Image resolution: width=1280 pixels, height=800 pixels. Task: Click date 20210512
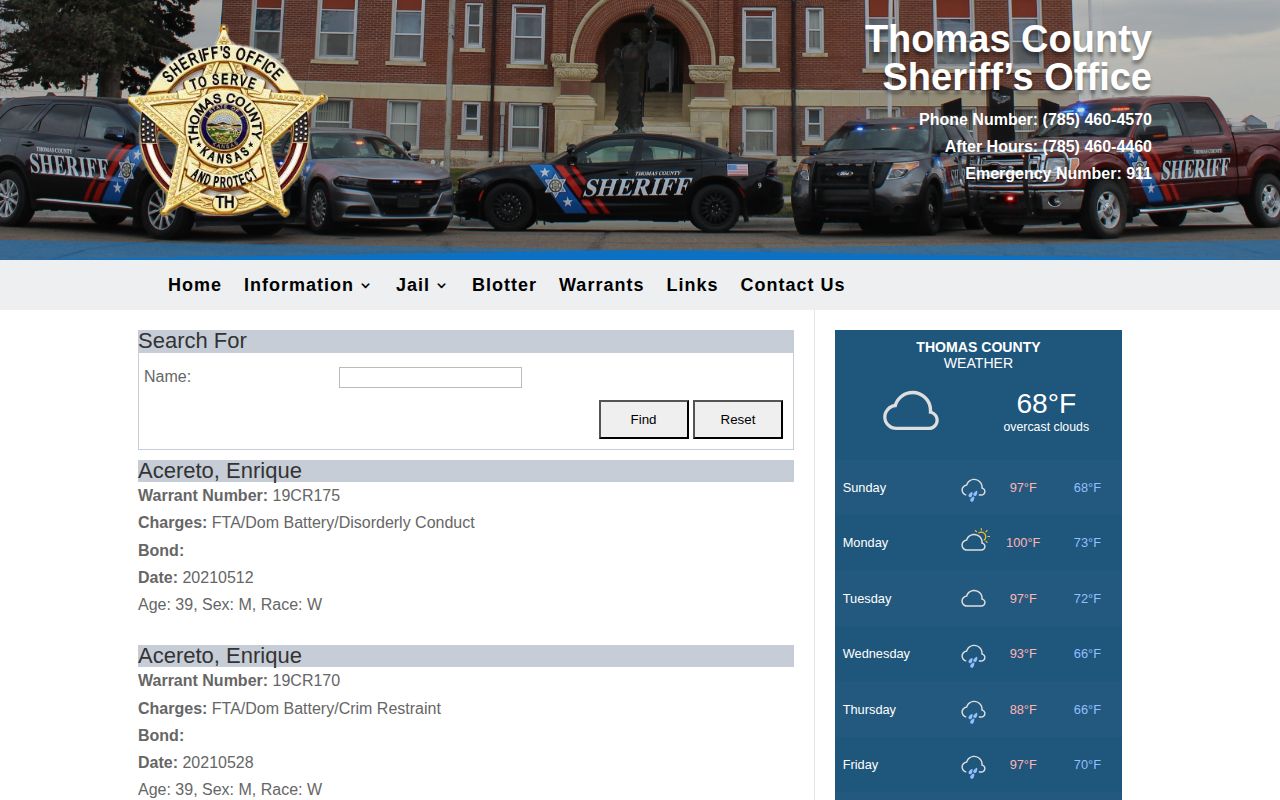(x=218, y=577)
